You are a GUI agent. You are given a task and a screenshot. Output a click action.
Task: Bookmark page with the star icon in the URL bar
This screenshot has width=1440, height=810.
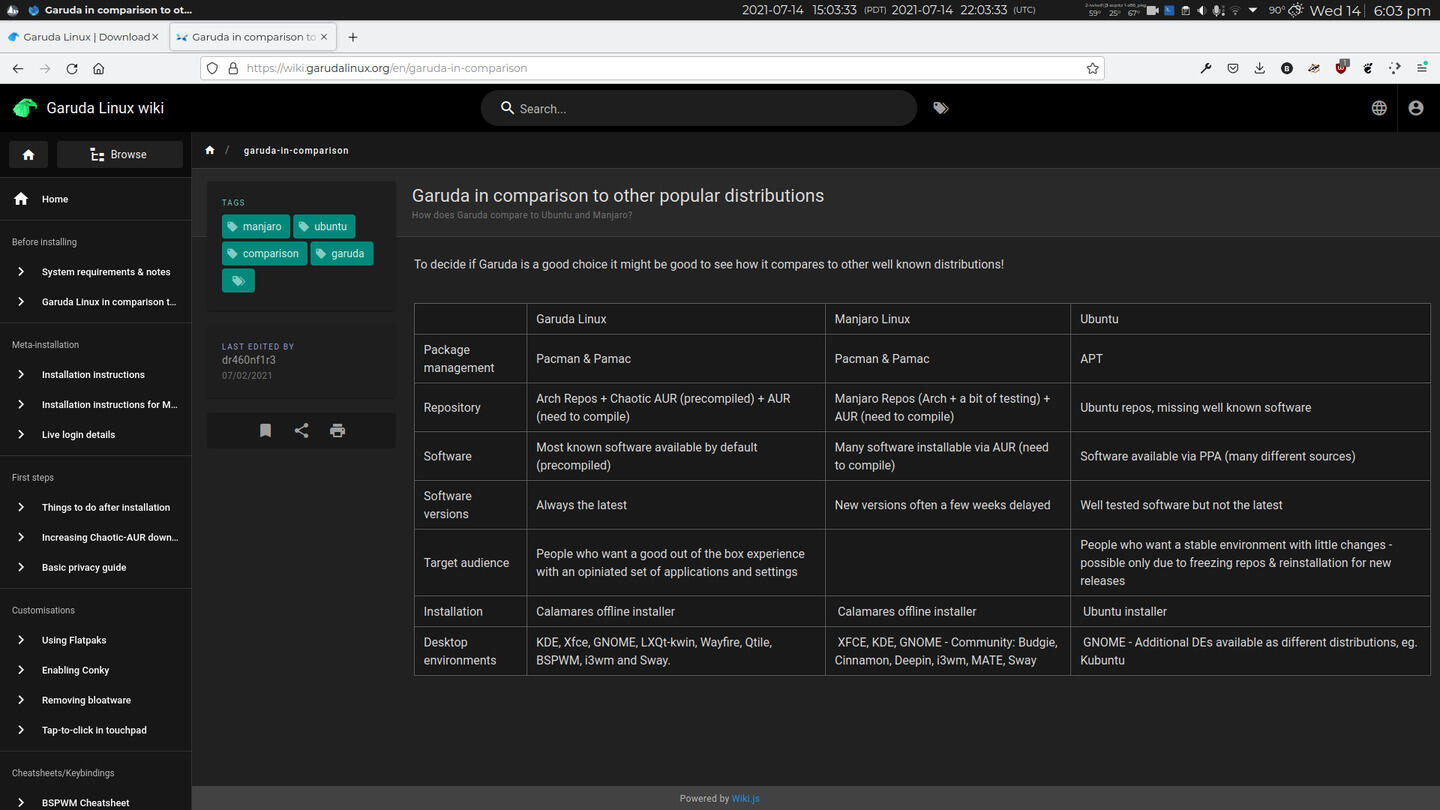point(1092,68)
